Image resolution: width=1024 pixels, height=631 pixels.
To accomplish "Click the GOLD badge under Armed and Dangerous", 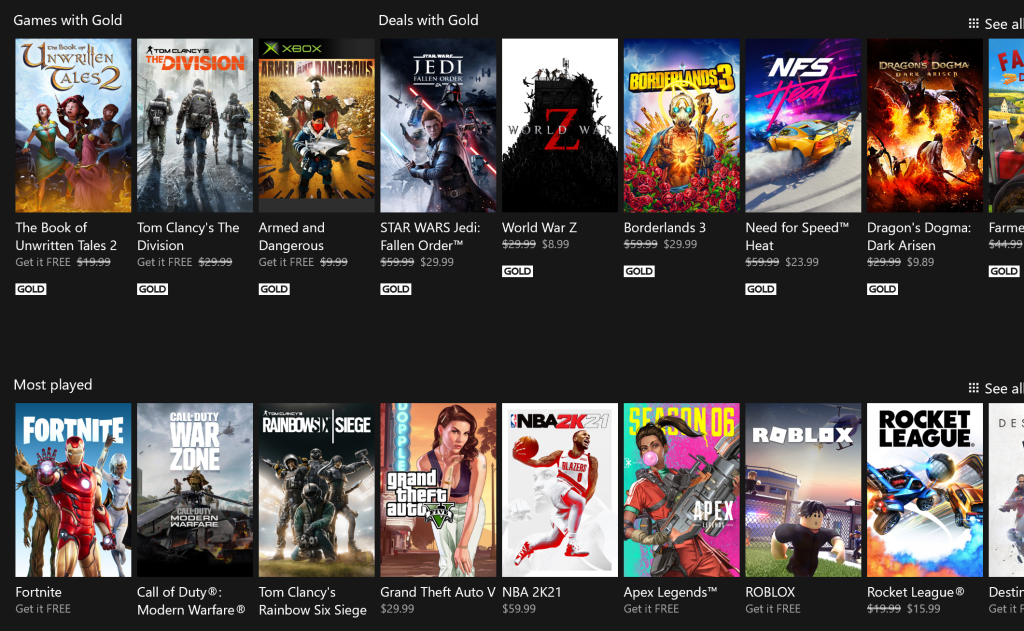I will (274, 289).
